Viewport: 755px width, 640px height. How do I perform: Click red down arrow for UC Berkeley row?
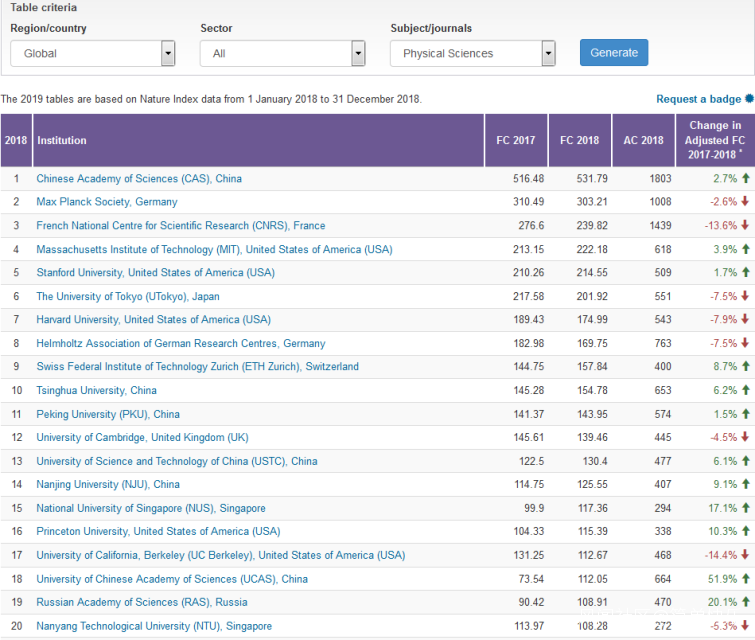[x=745, y=555]
